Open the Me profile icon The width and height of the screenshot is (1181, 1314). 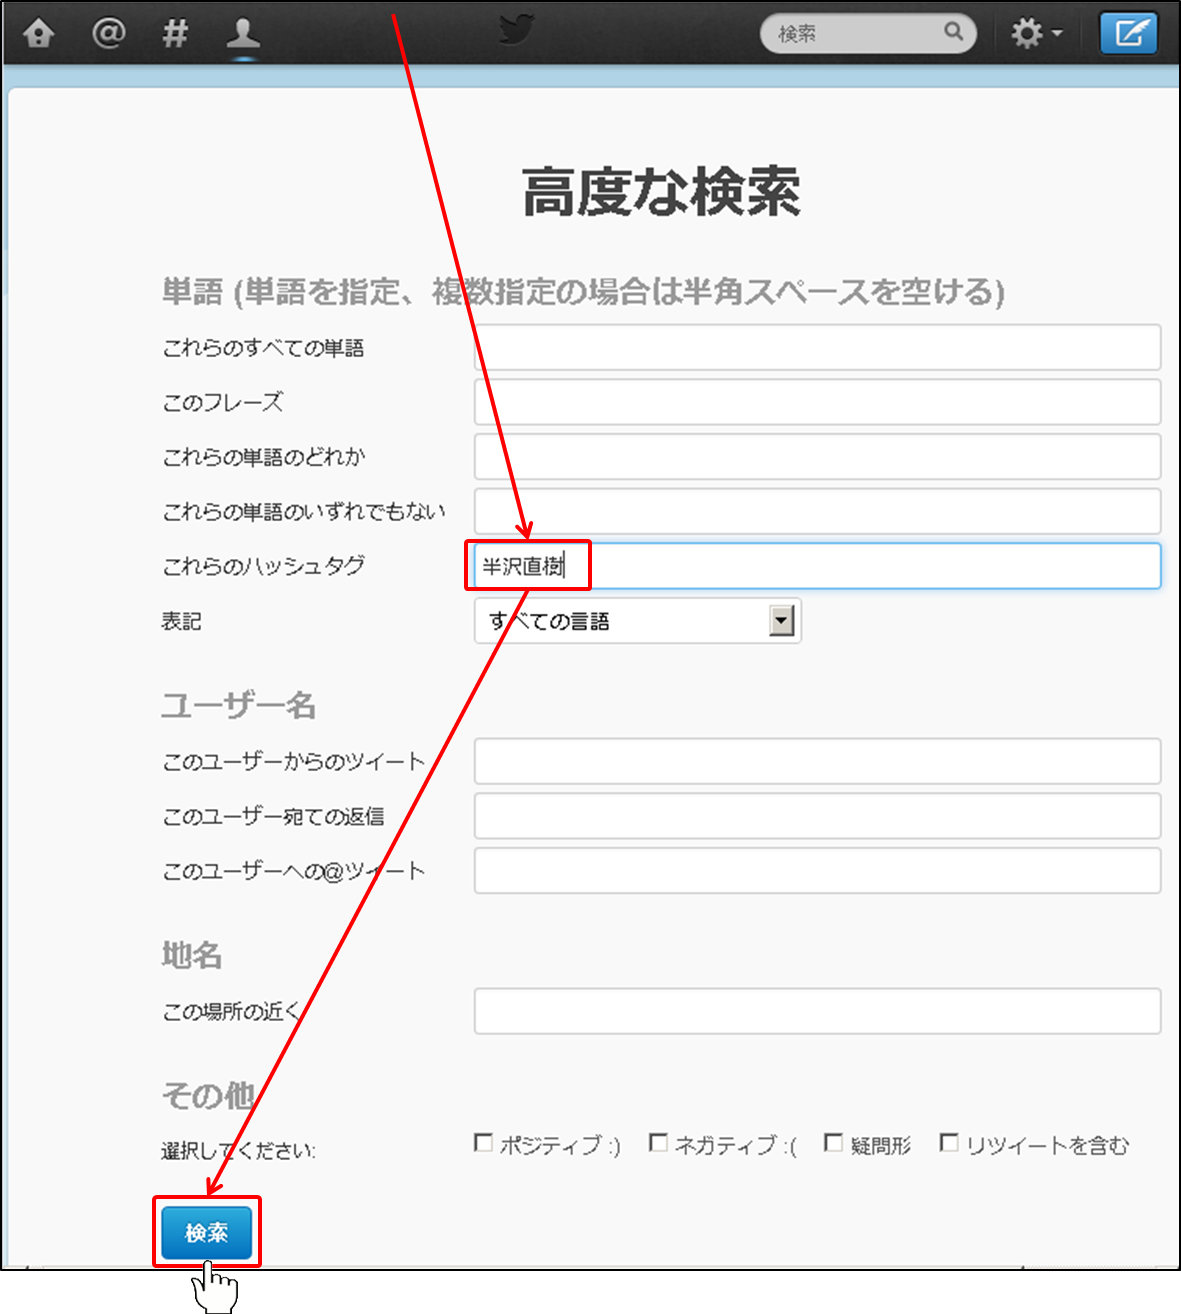pyautogui.click(x=243, y=34)
